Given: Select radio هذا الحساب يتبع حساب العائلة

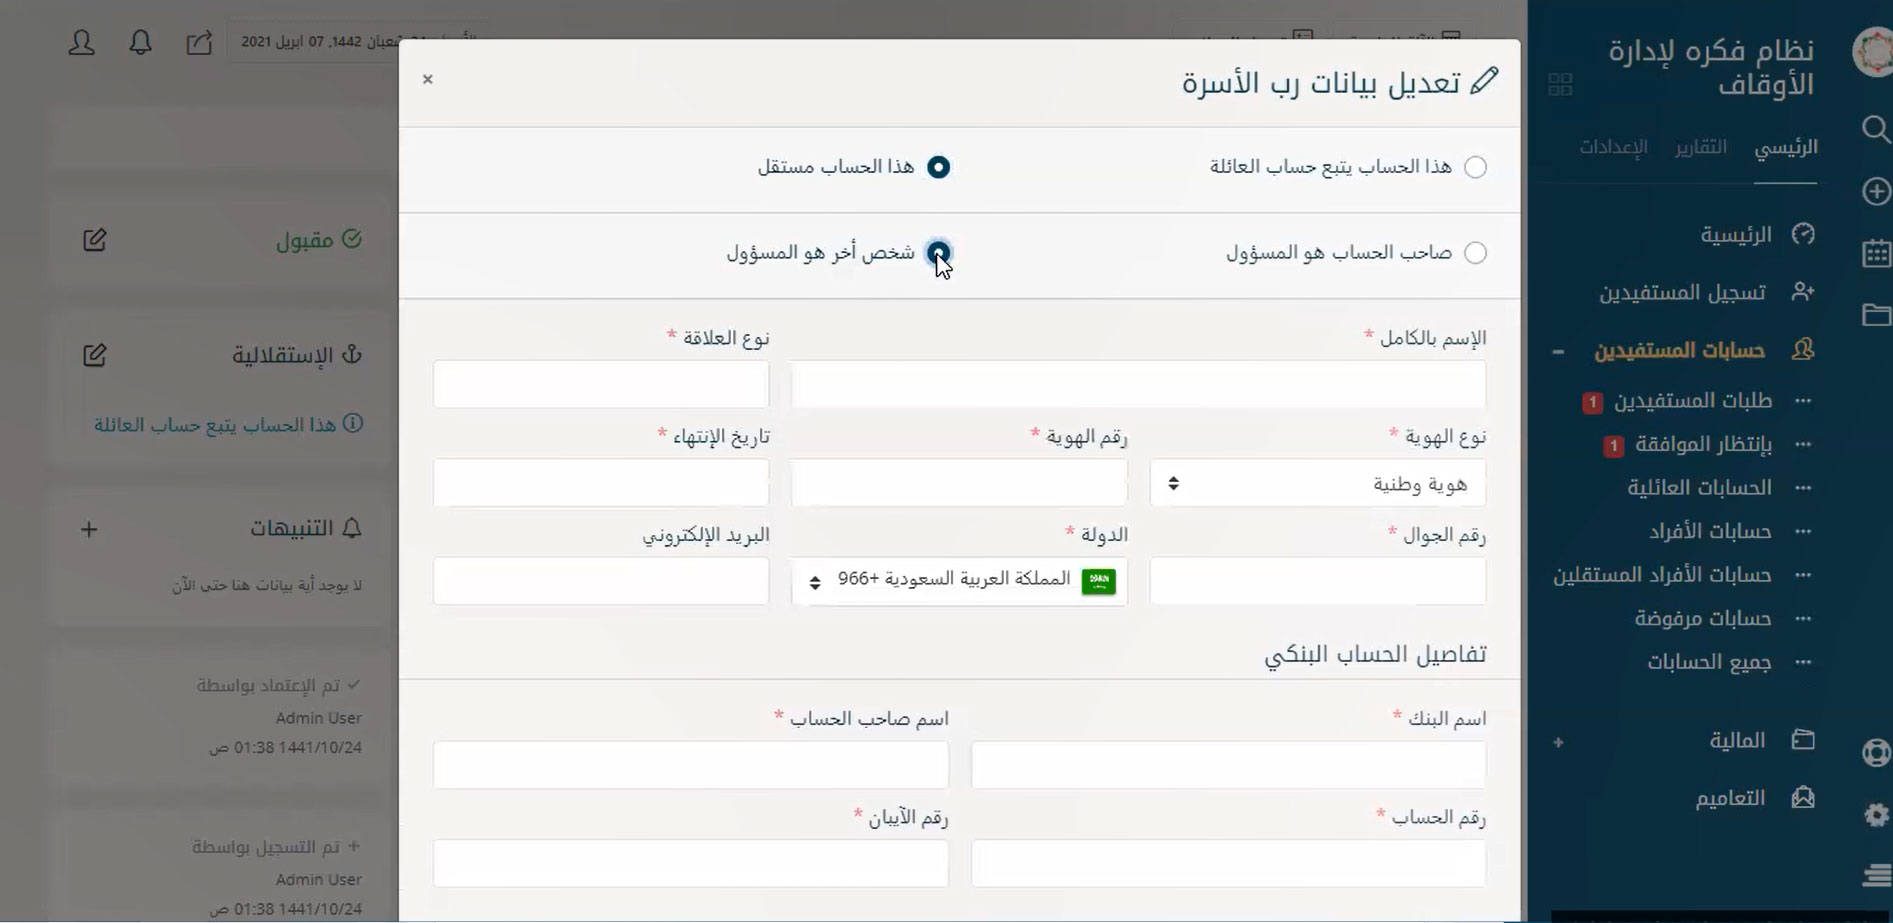Looking at the screenshot, I should point(1475,167).
